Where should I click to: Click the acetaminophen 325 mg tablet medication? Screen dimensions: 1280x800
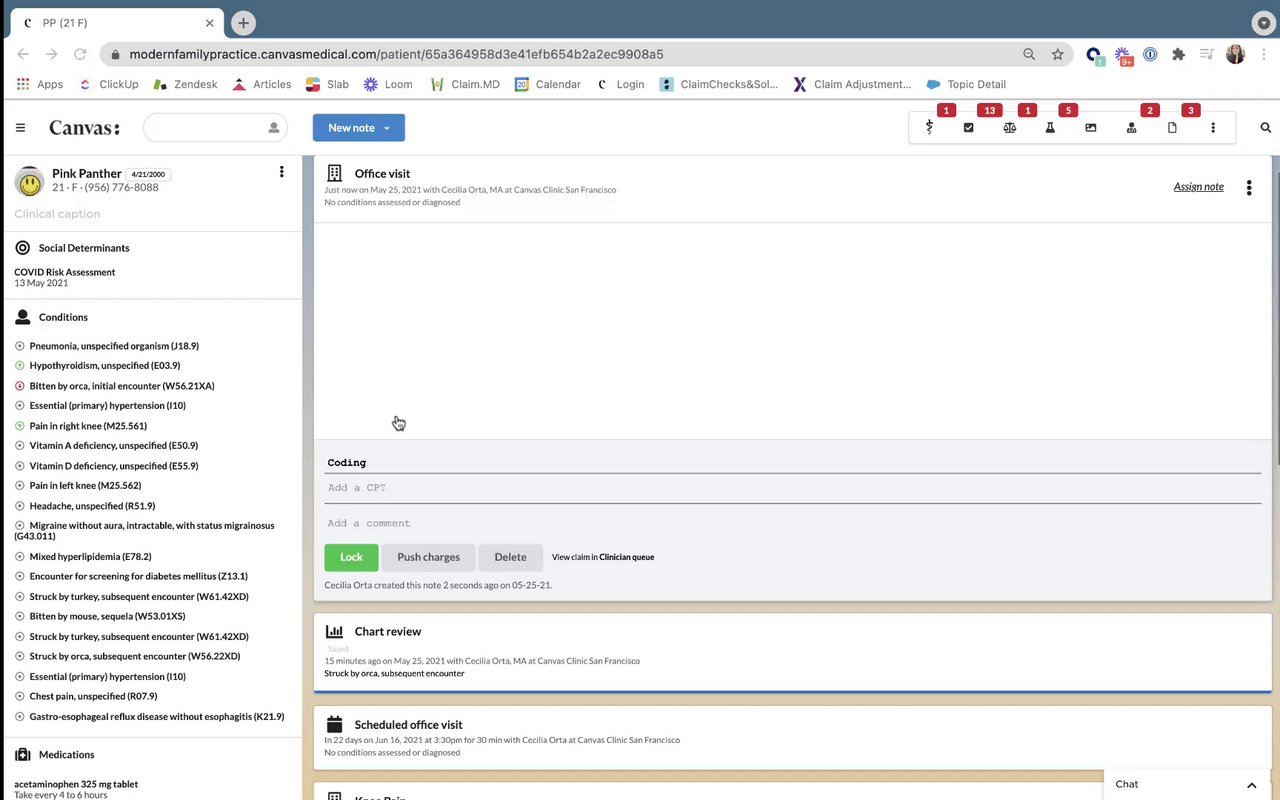76,784
